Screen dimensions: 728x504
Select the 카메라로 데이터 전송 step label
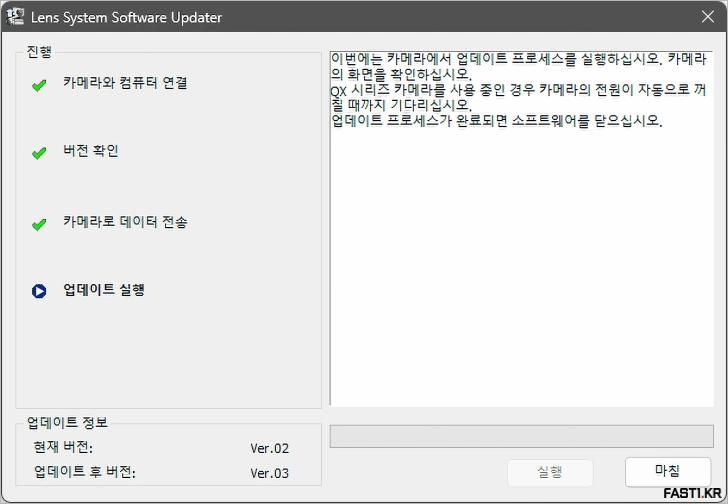coord(125,222)
